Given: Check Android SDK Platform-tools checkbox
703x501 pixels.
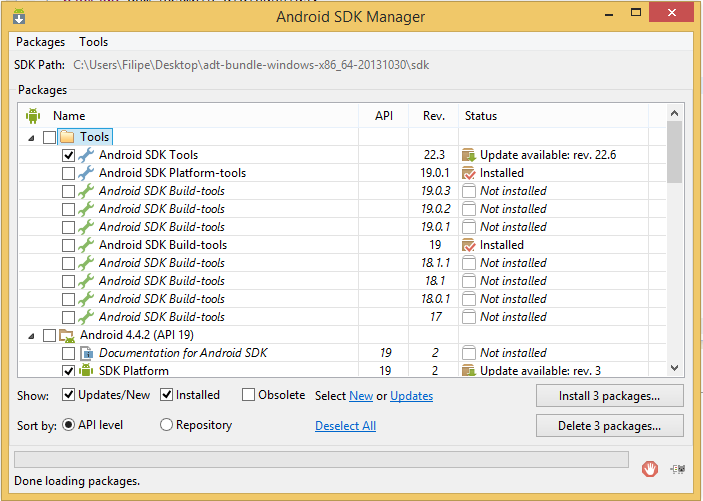Looking at the screenshot, I should [x=68, y=173].
